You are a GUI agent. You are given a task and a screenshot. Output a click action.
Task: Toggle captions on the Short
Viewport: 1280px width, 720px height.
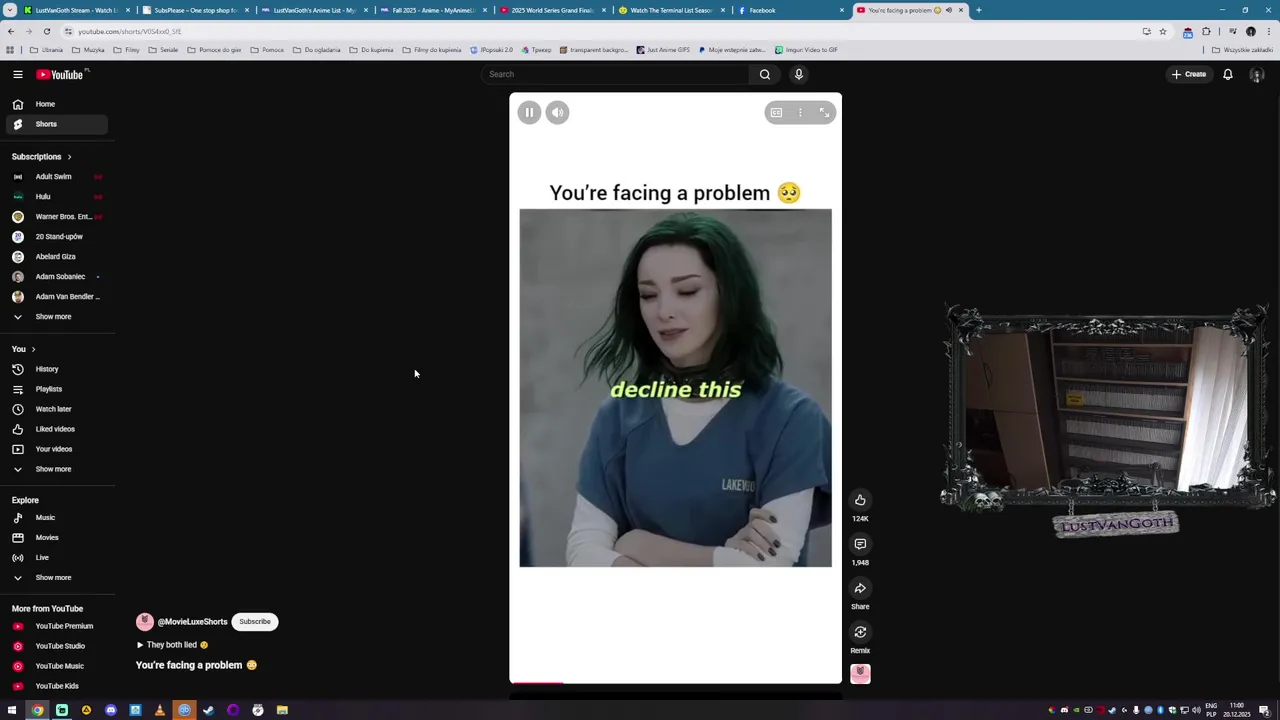pos(776,113)
